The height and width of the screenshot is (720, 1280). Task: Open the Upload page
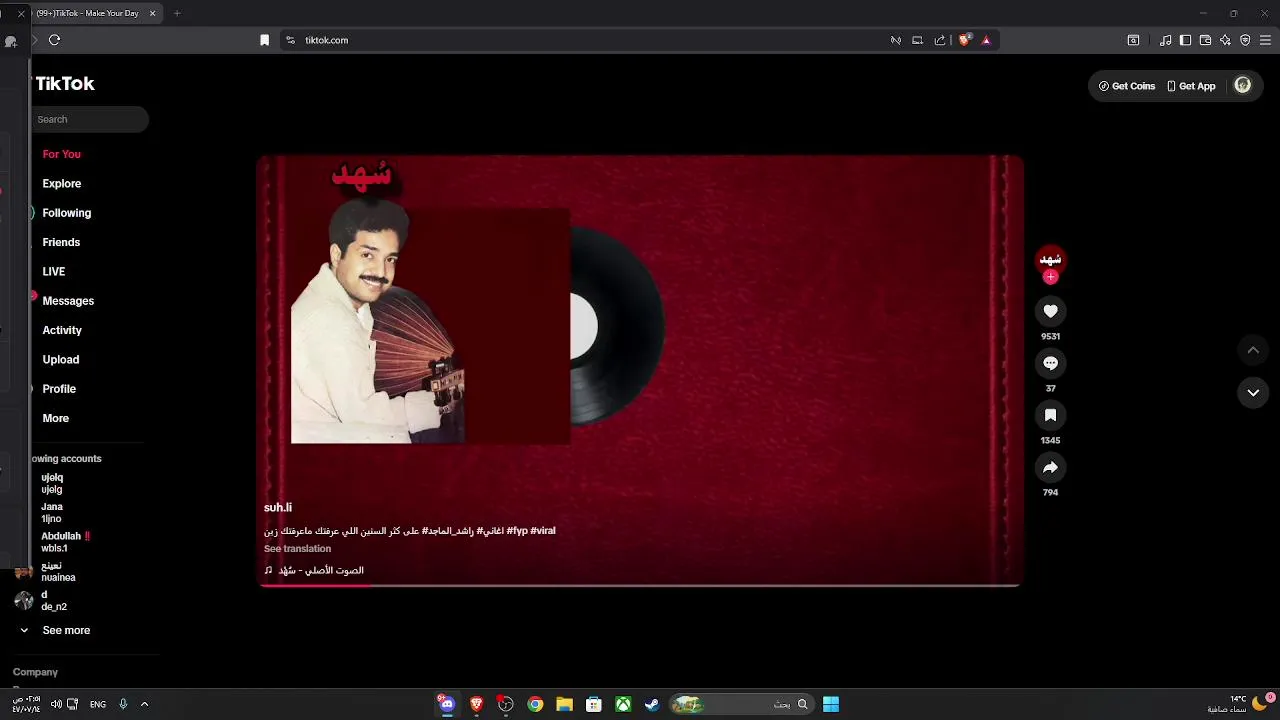pos(61,359)
